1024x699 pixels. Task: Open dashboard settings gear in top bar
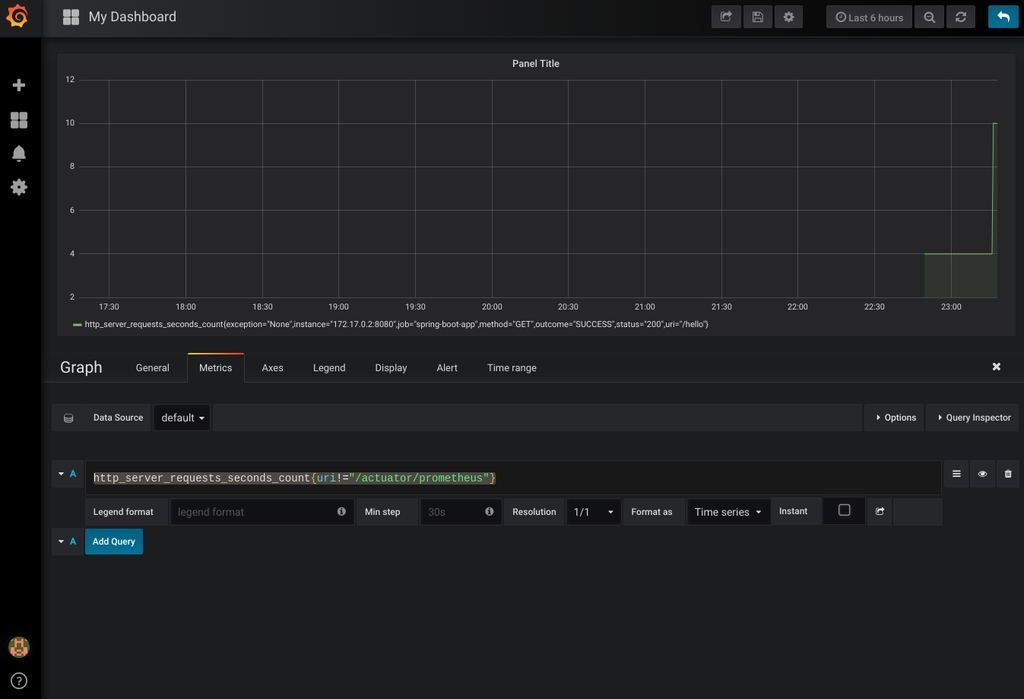789,17
